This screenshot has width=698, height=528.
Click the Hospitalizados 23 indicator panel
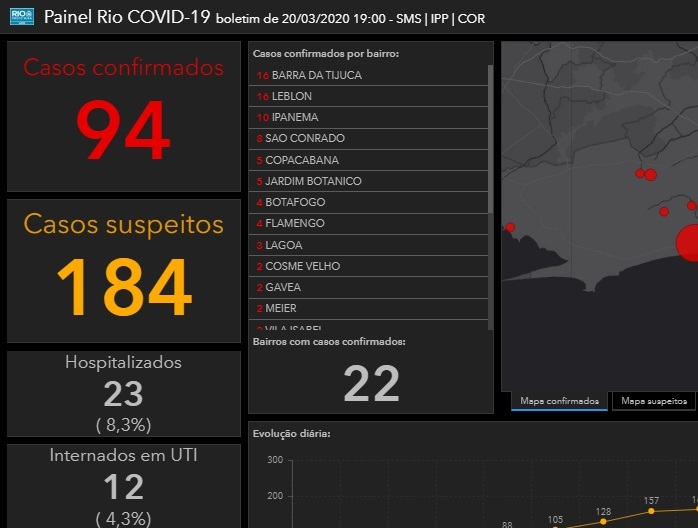[x=124, y=394]
